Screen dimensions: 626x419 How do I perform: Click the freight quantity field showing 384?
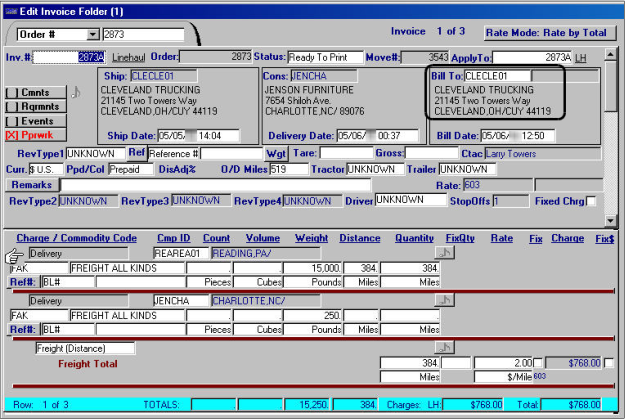point(409,363)
